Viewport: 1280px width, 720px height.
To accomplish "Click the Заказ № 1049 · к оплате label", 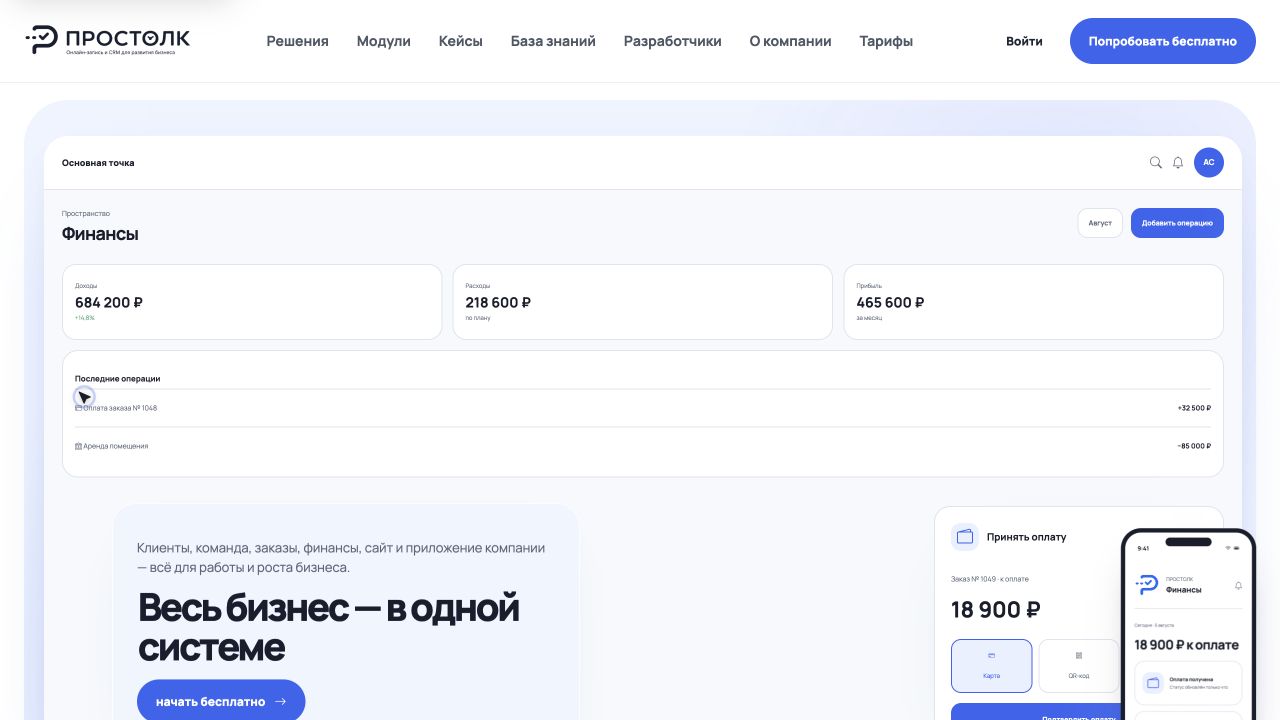I will coord(990,579).
